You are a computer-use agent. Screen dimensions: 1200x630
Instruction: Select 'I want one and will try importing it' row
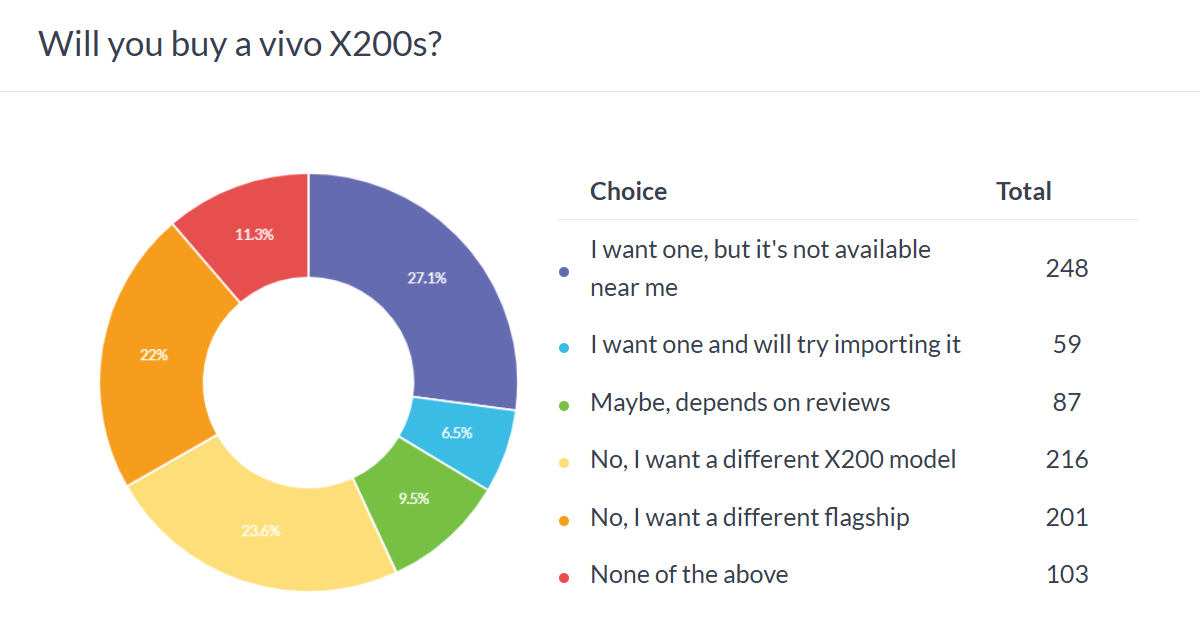pos(847,345)
